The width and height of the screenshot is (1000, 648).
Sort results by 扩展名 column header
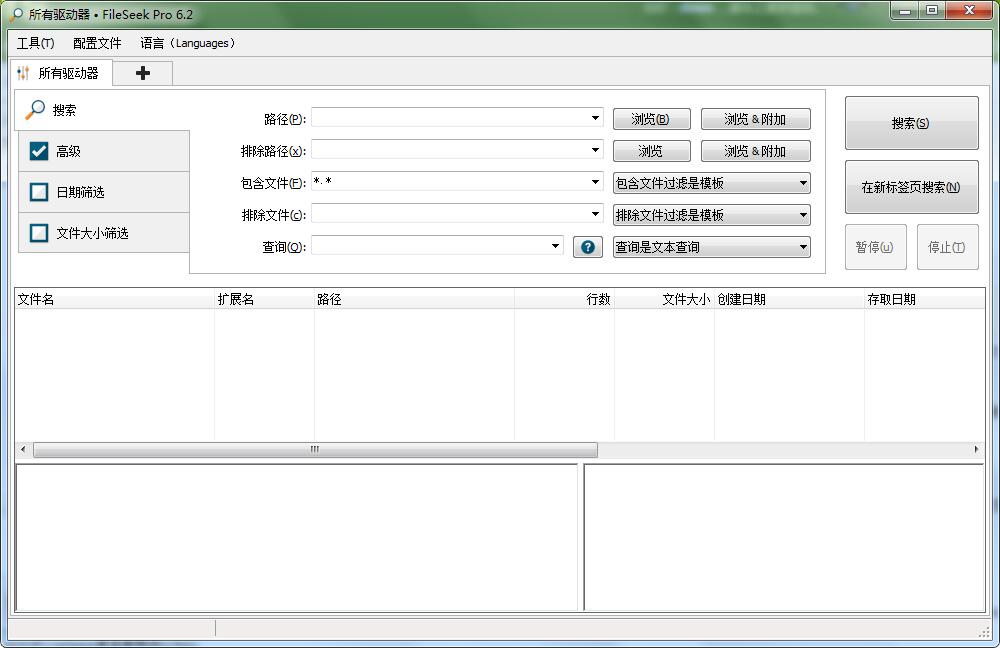pyautogui.click(x=265, y=299)
